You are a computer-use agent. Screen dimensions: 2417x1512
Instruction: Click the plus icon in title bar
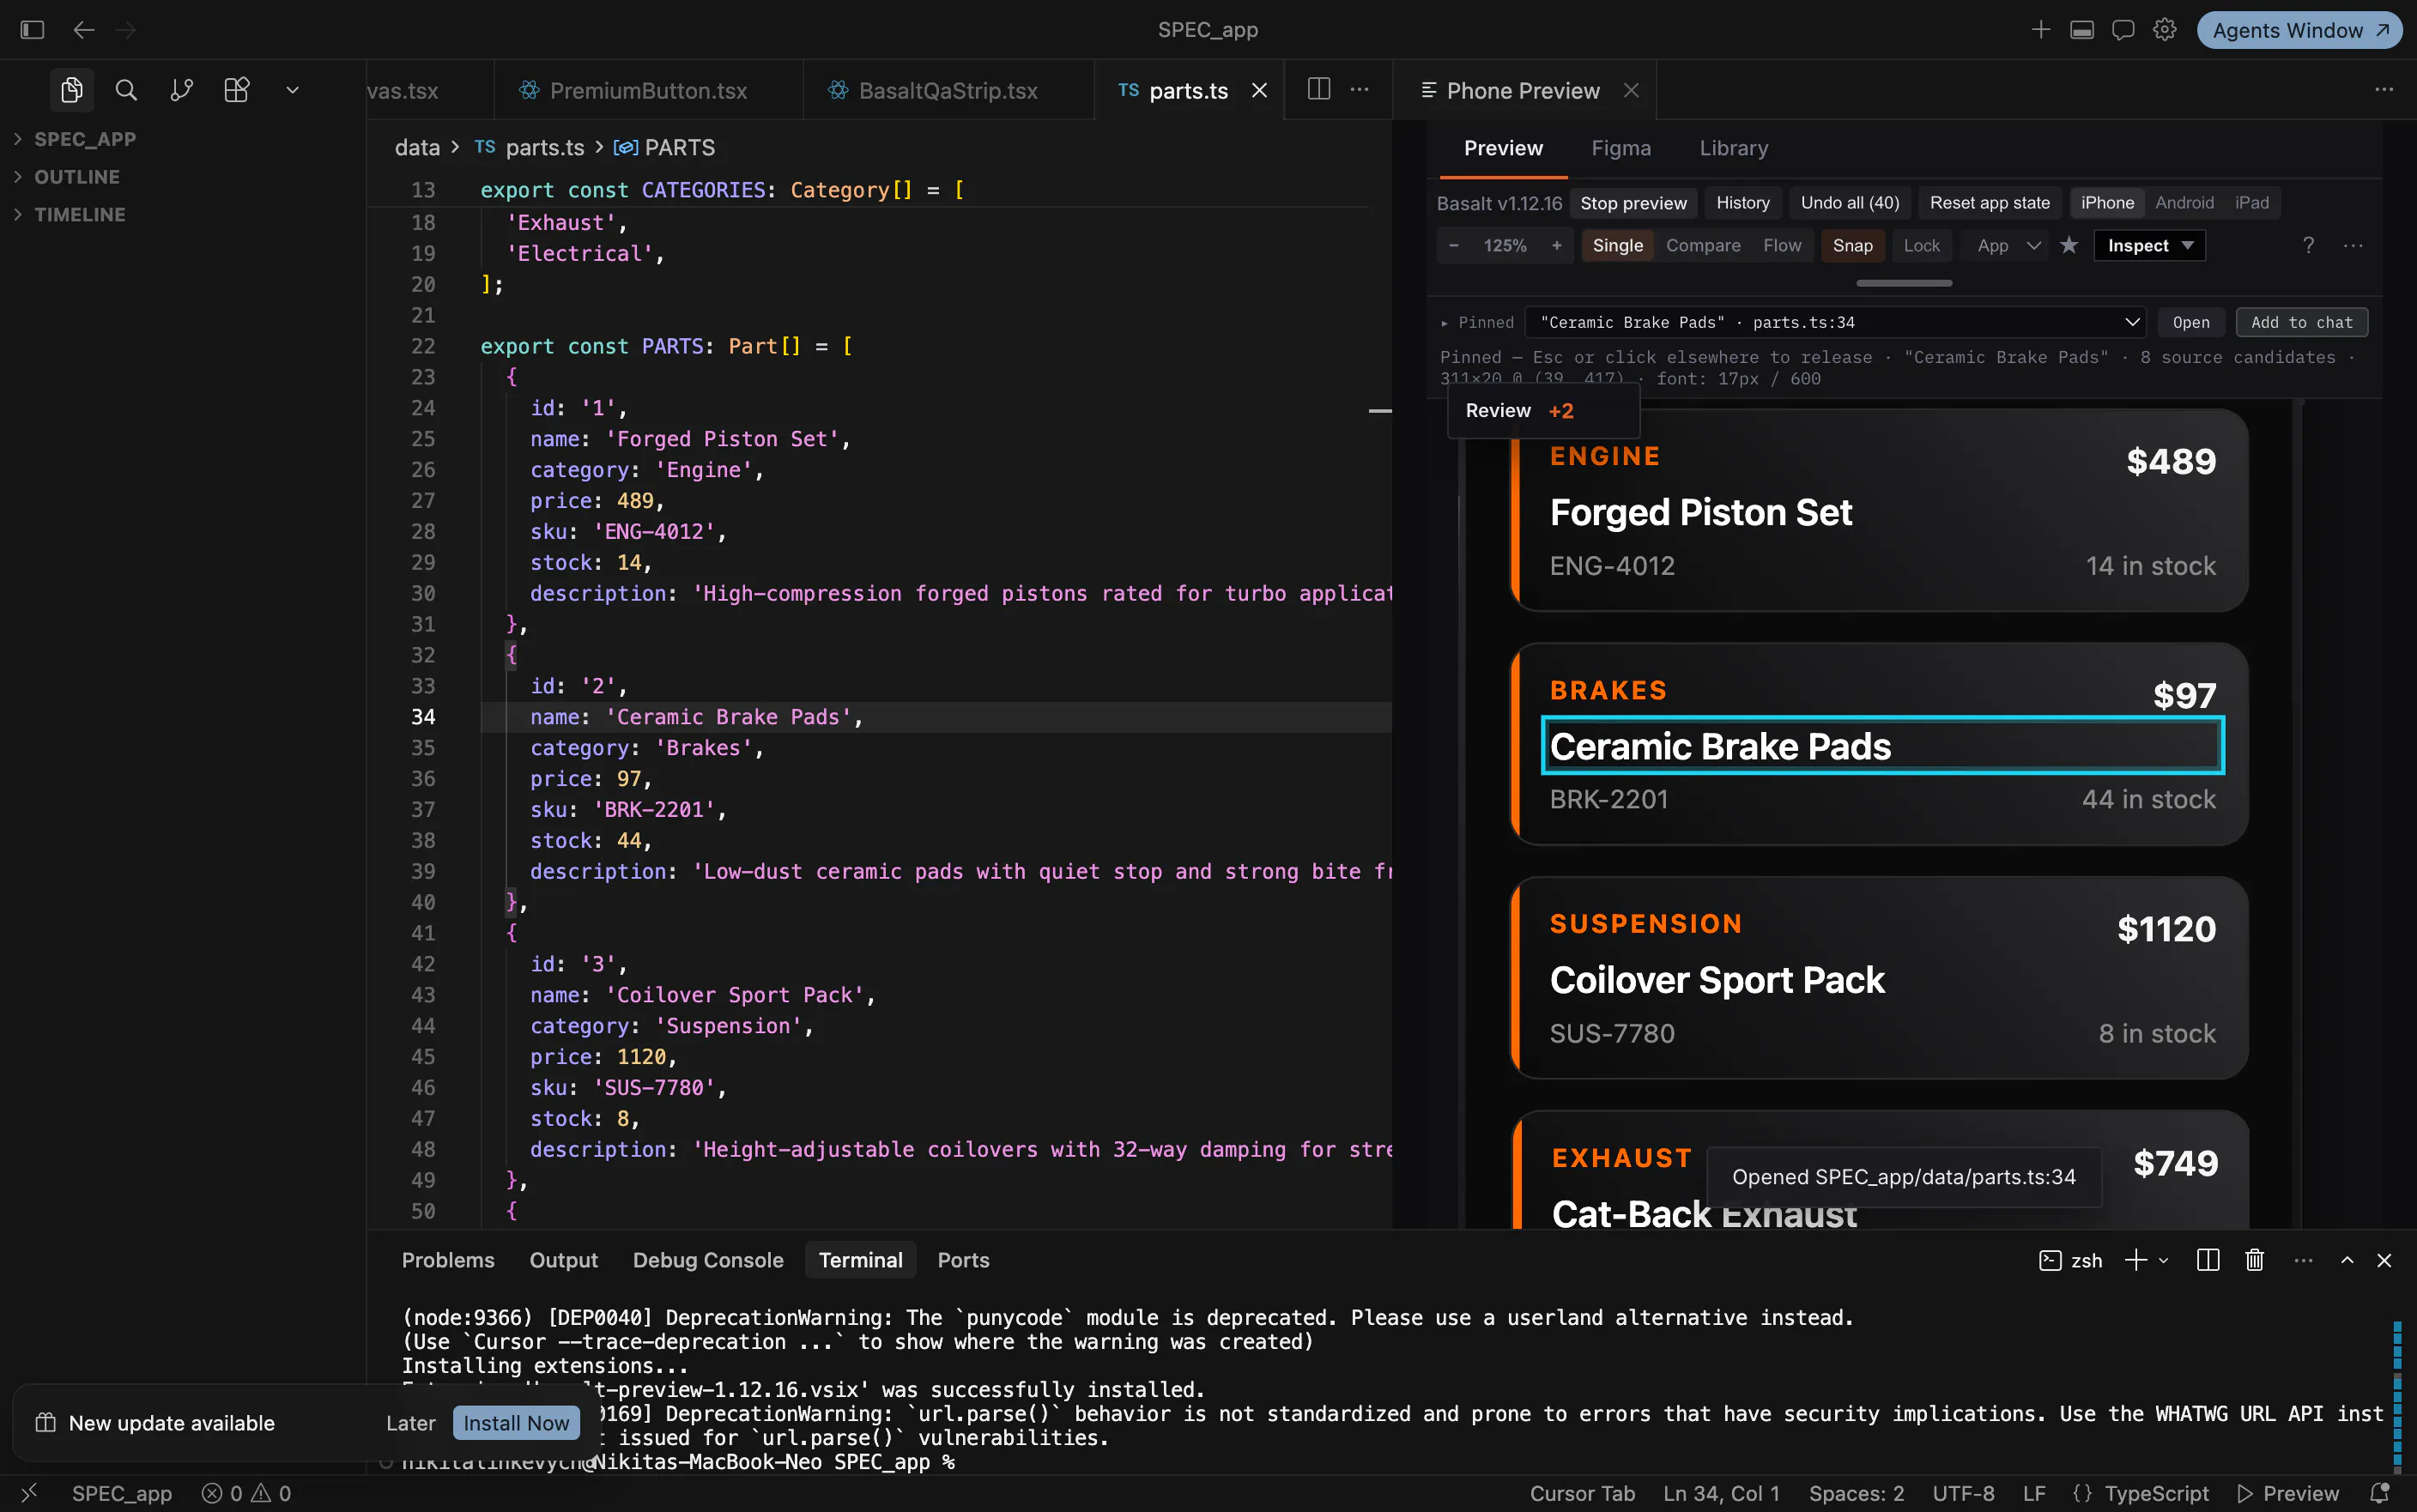point(2041,30)
